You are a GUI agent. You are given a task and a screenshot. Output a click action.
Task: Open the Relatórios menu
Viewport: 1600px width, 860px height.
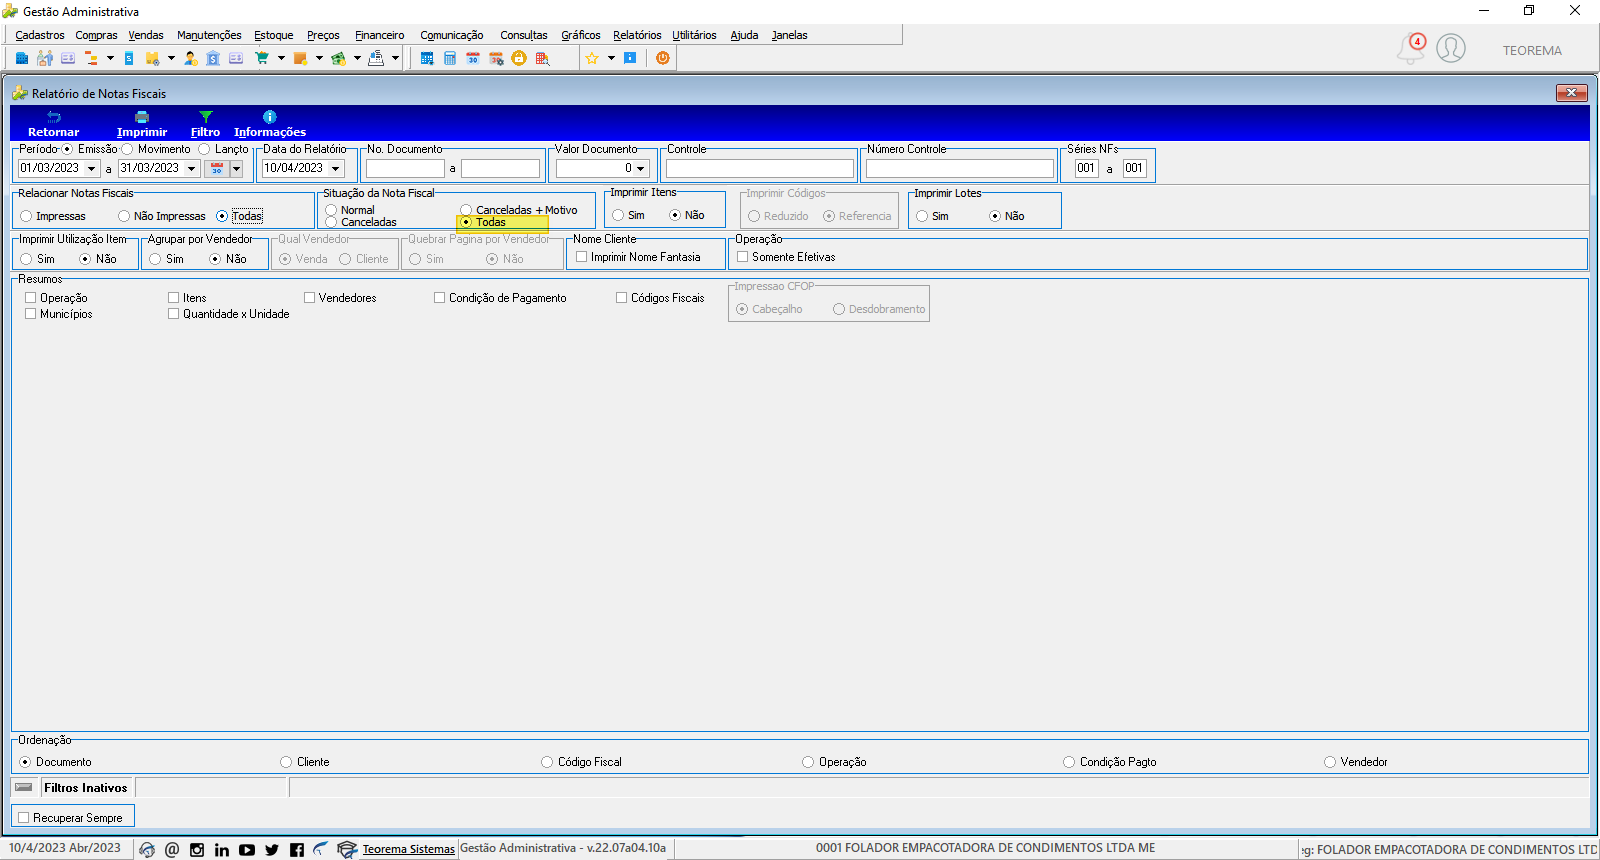point(637,35)
